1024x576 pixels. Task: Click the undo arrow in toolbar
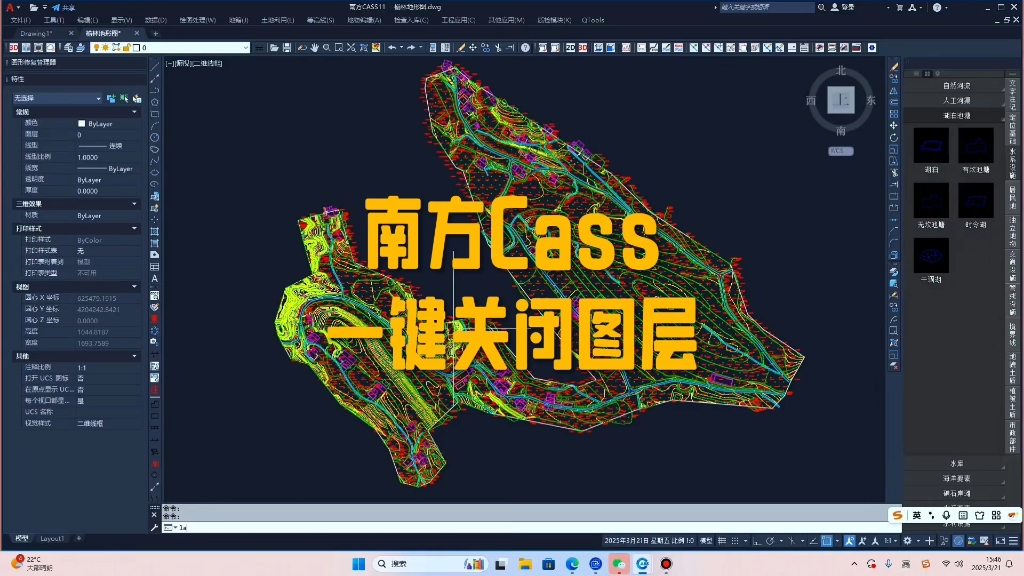tap(392, 48)
